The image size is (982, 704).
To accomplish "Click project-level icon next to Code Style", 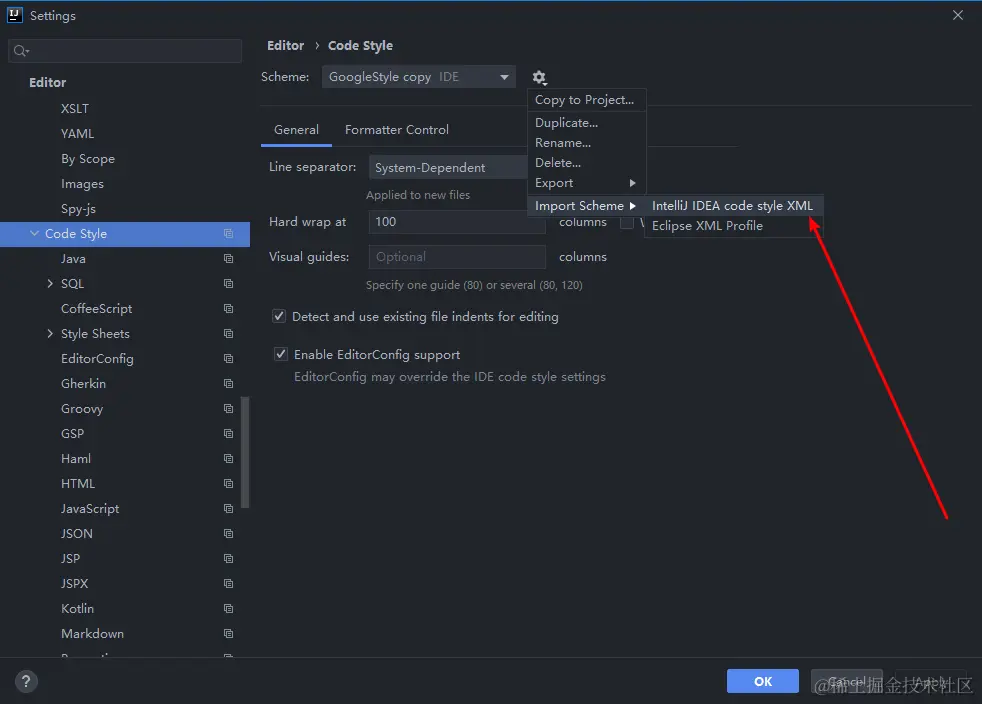I will point(229,234).
